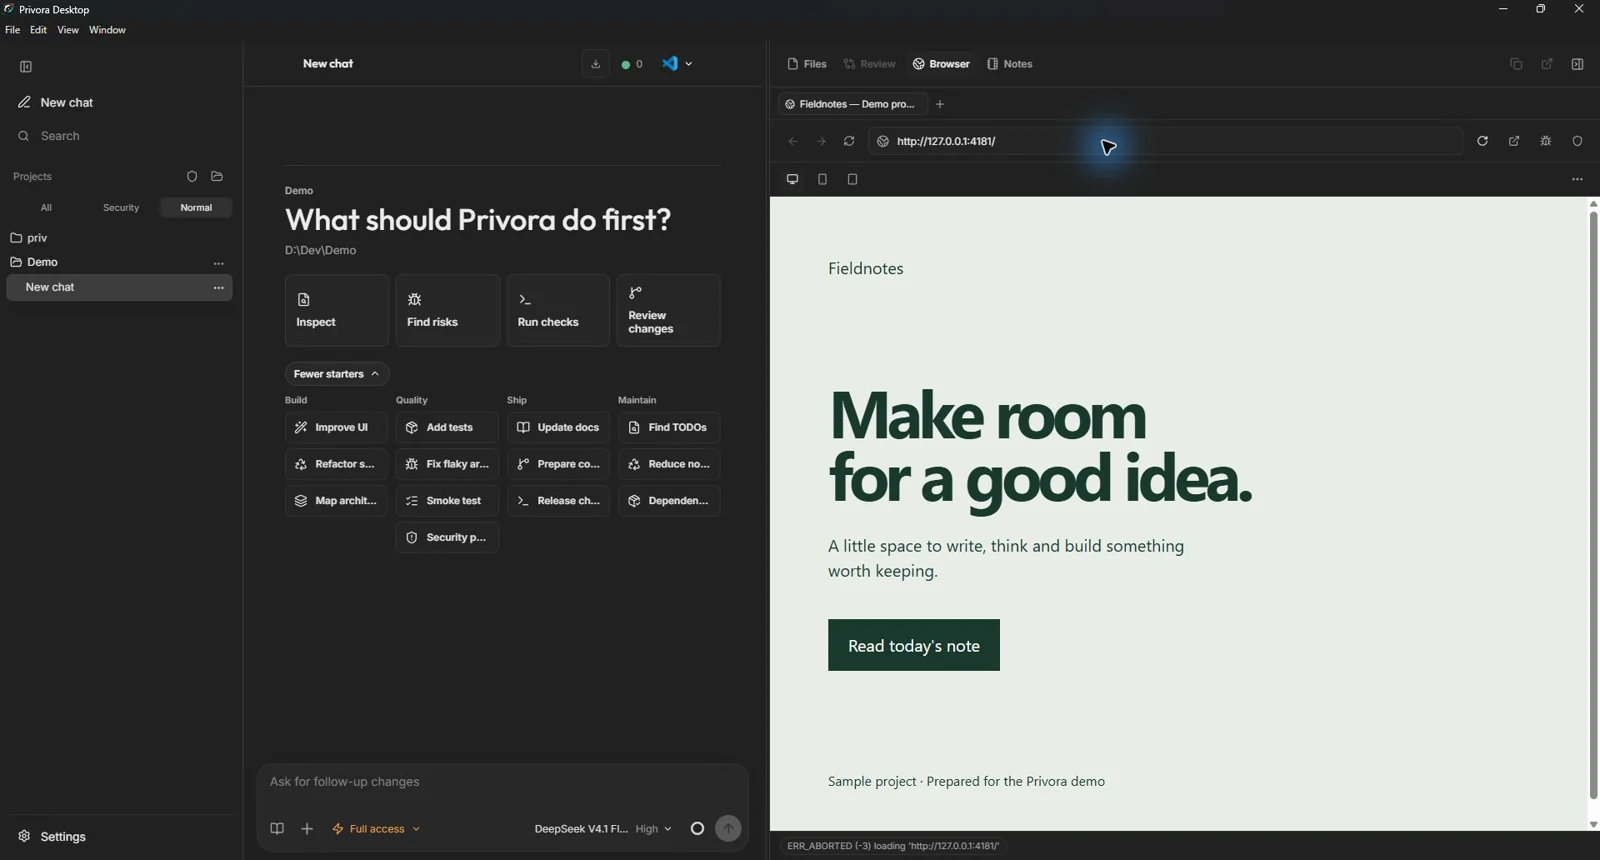Image resolution: width=1600 pixels, height=860 pixels.
Task: Open browser overflow menu with three dots
Action: click(1577, 180)
